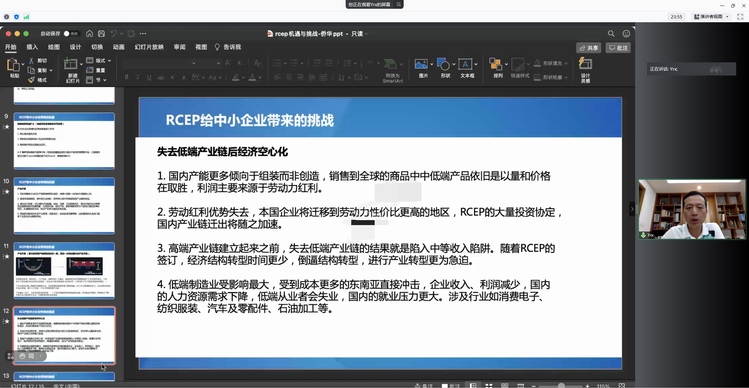Switch to the Insert (插入) ribbon tab
The height and width of the screenshot is (388, 749).
pyautogui.click(x=32, y=47)
